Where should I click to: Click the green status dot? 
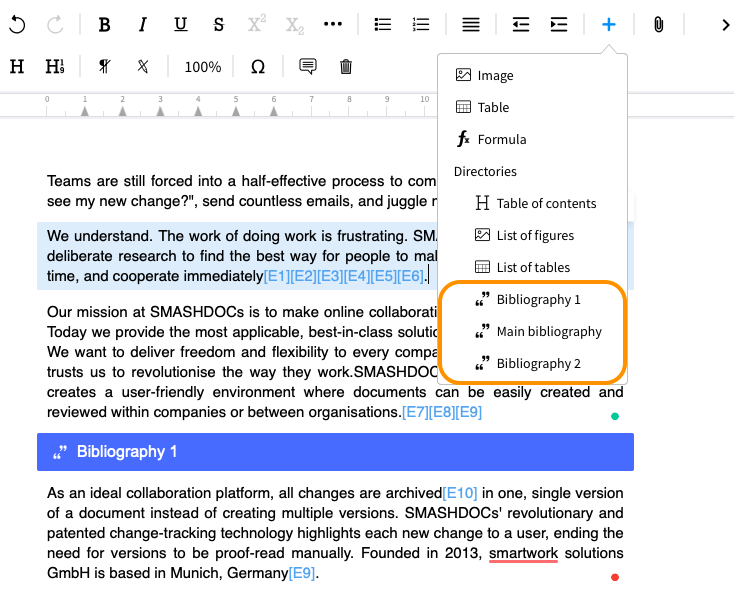coord(615,416)
